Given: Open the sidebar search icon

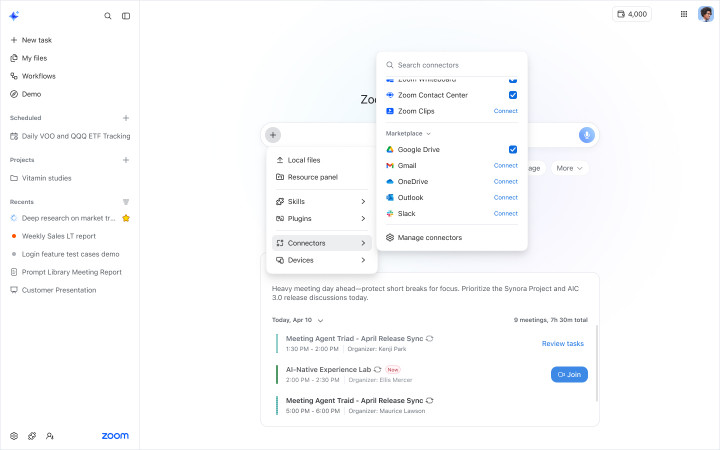Looking at the screenshot, I should click(x=107, y=16).
